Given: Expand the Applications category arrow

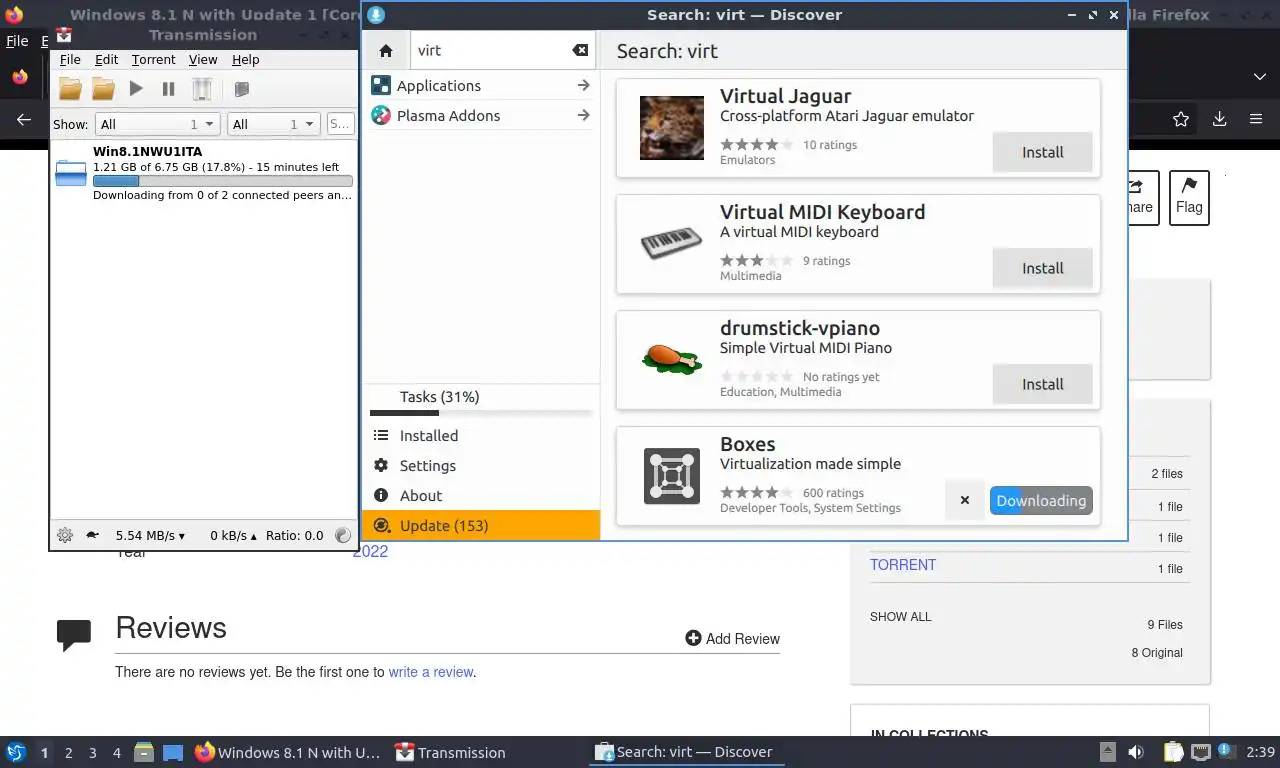Looking at the screenshot, I should tap(583, 85).
